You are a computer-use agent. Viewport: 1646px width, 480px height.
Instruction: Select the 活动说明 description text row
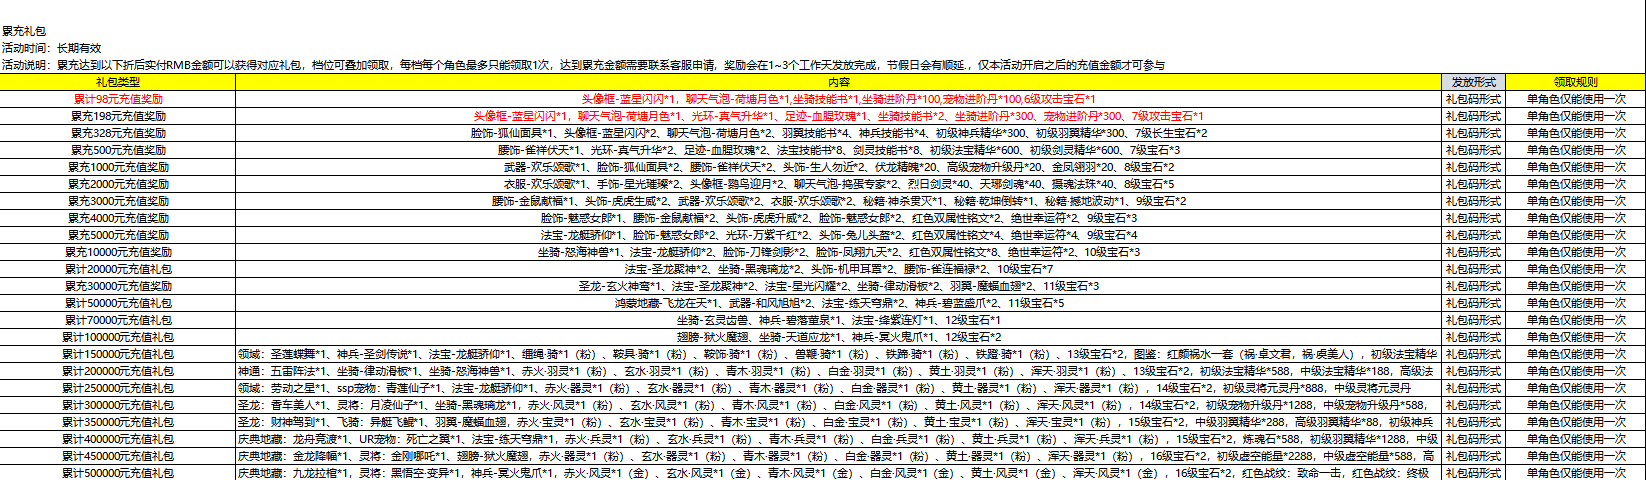coord(582,65)
